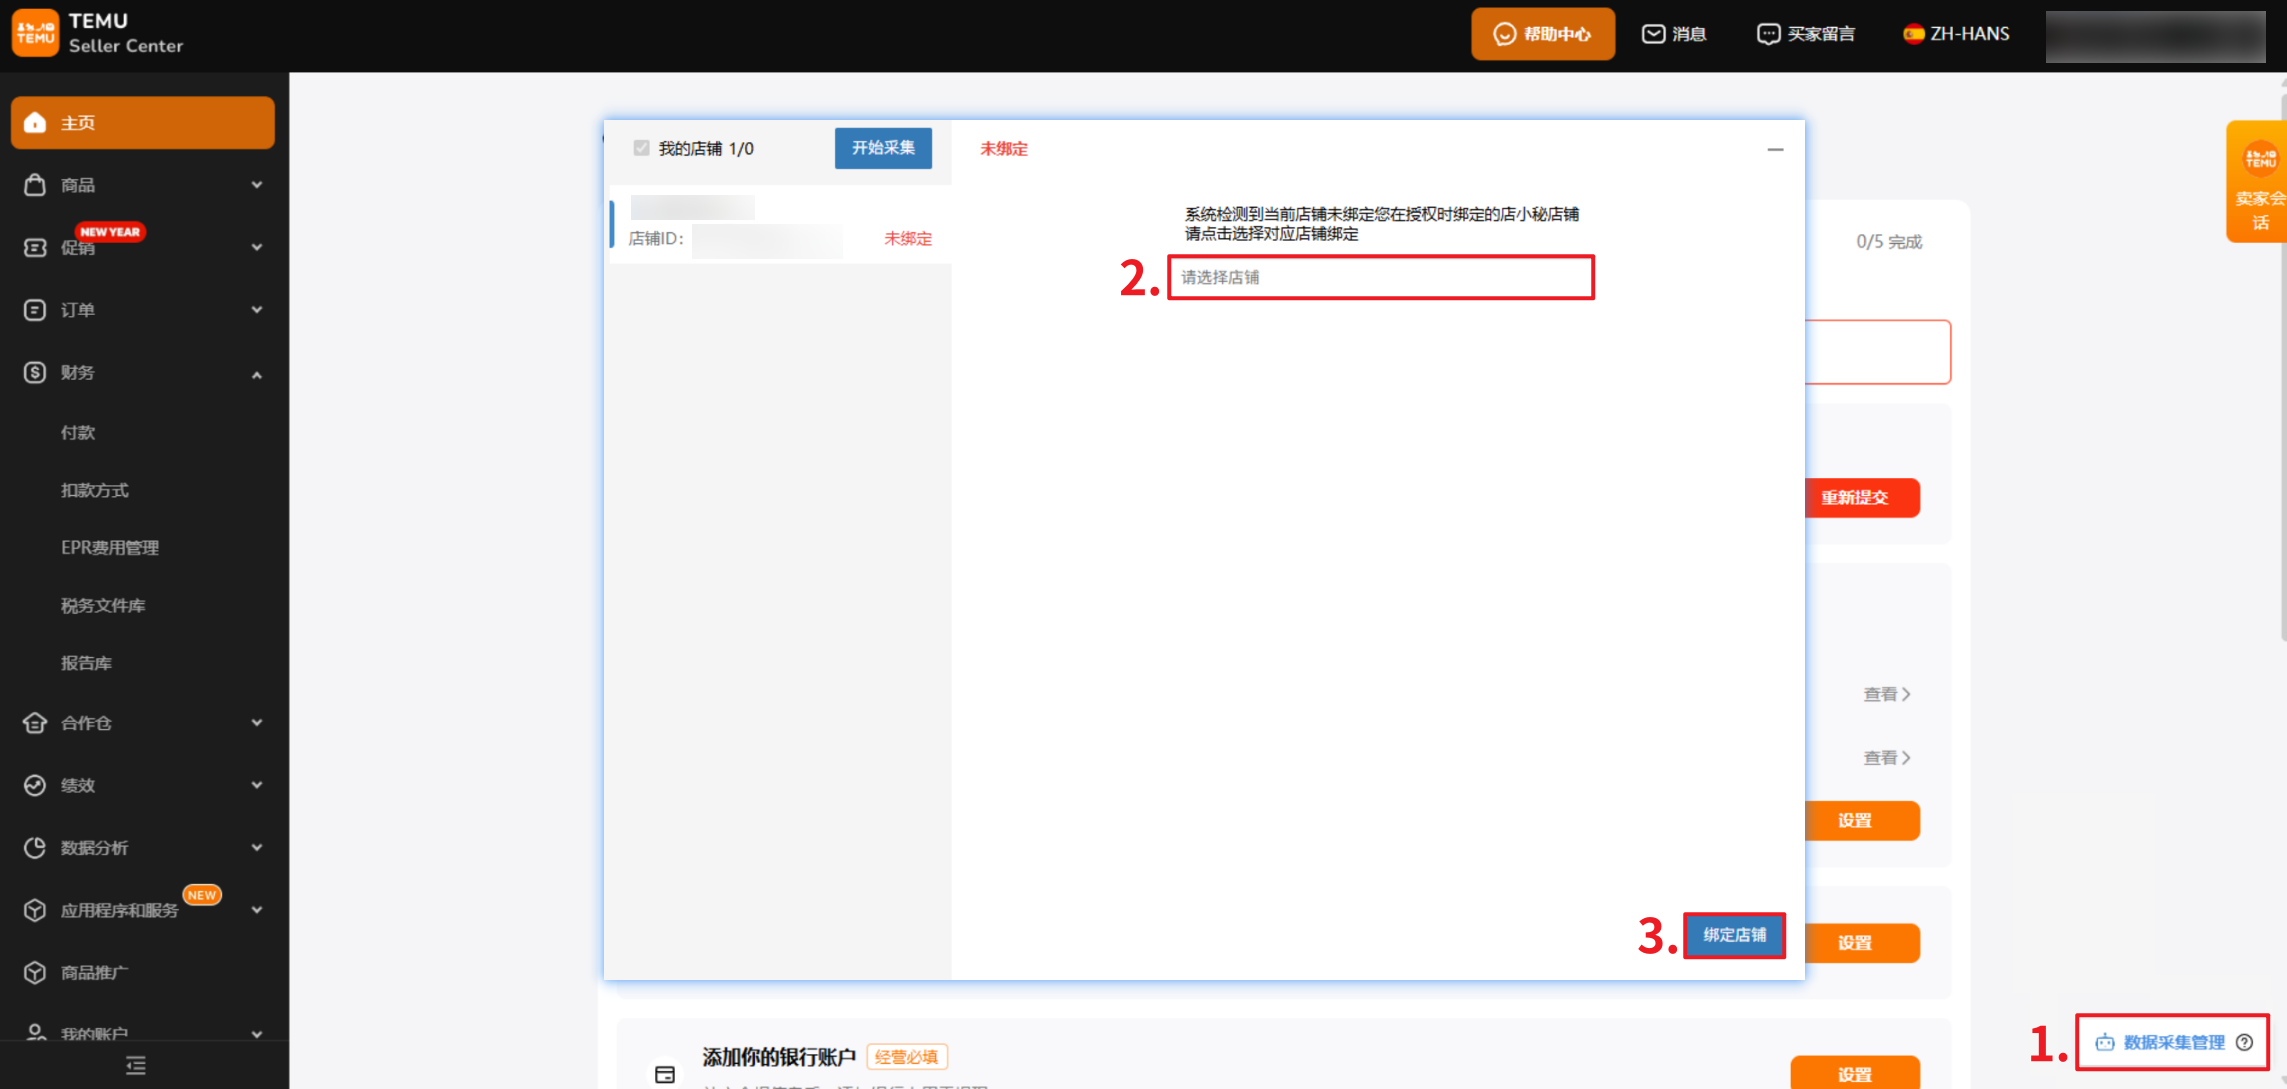2287x1089 pixels.
Task: Switch language via ZH-HANS flag icon
Action: point(1913,34)
